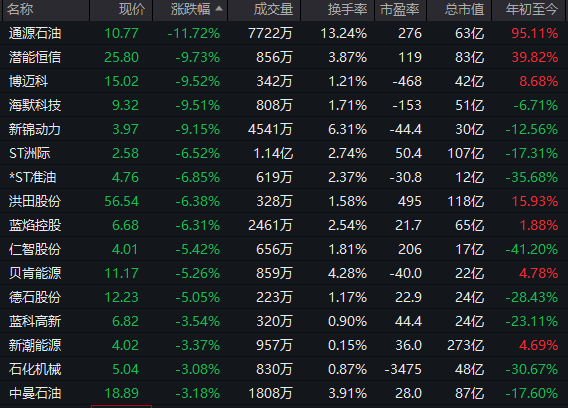Click the 39.82% year-to-date value
568x408 pixels.
pos(535,57)
